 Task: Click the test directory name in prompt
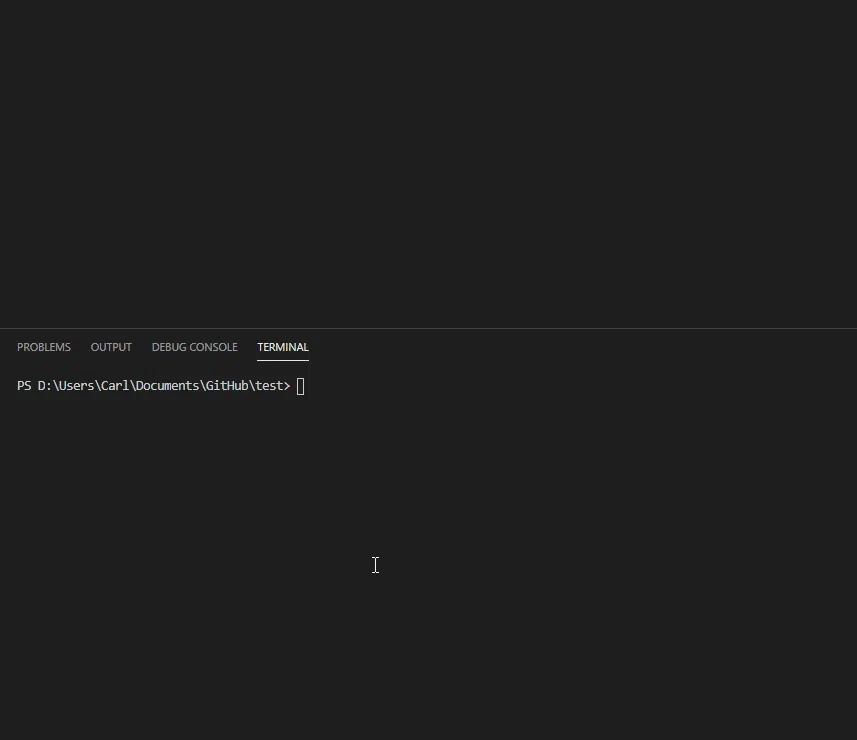271,385
